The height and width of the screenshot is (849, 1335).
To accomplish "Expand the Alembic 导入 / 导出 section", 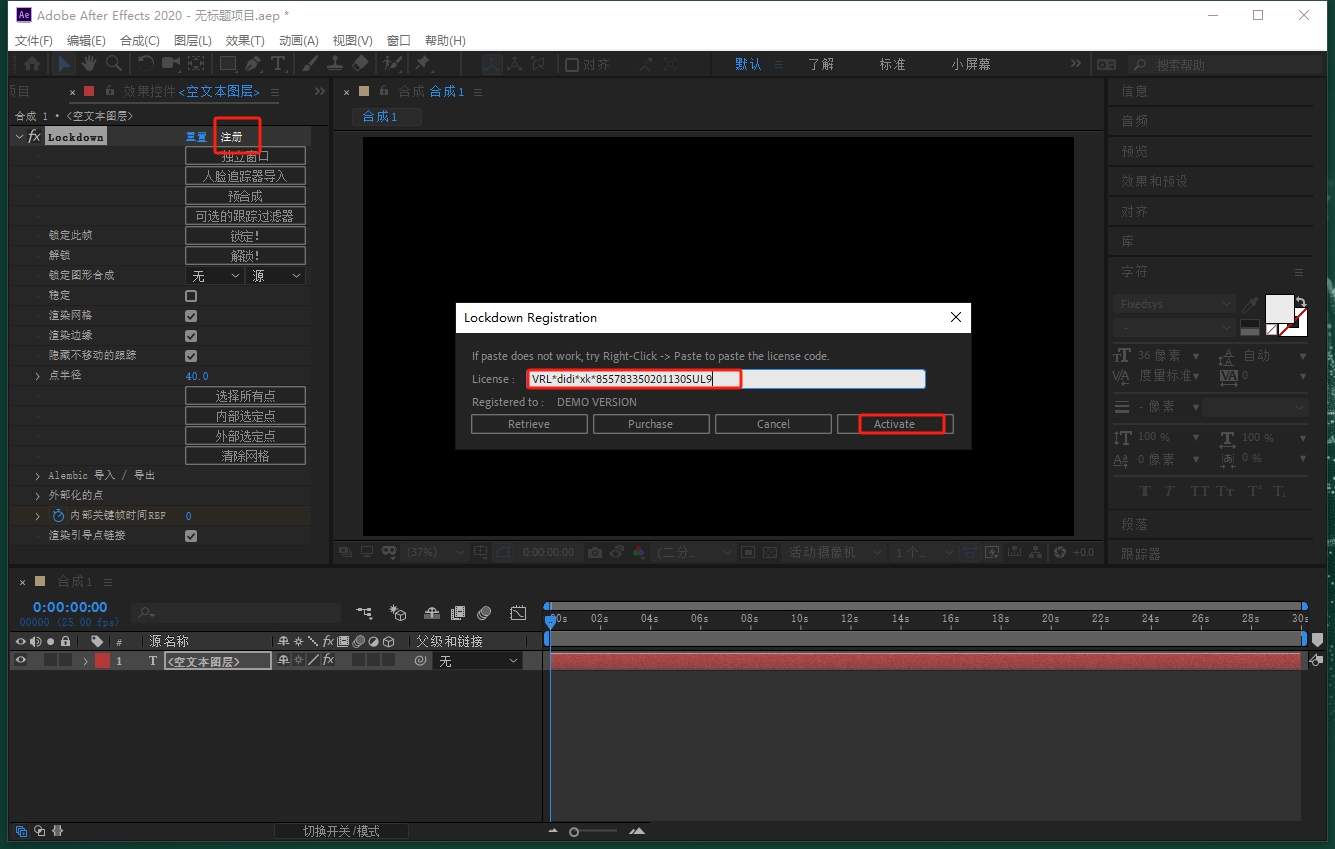I will 38,476.
